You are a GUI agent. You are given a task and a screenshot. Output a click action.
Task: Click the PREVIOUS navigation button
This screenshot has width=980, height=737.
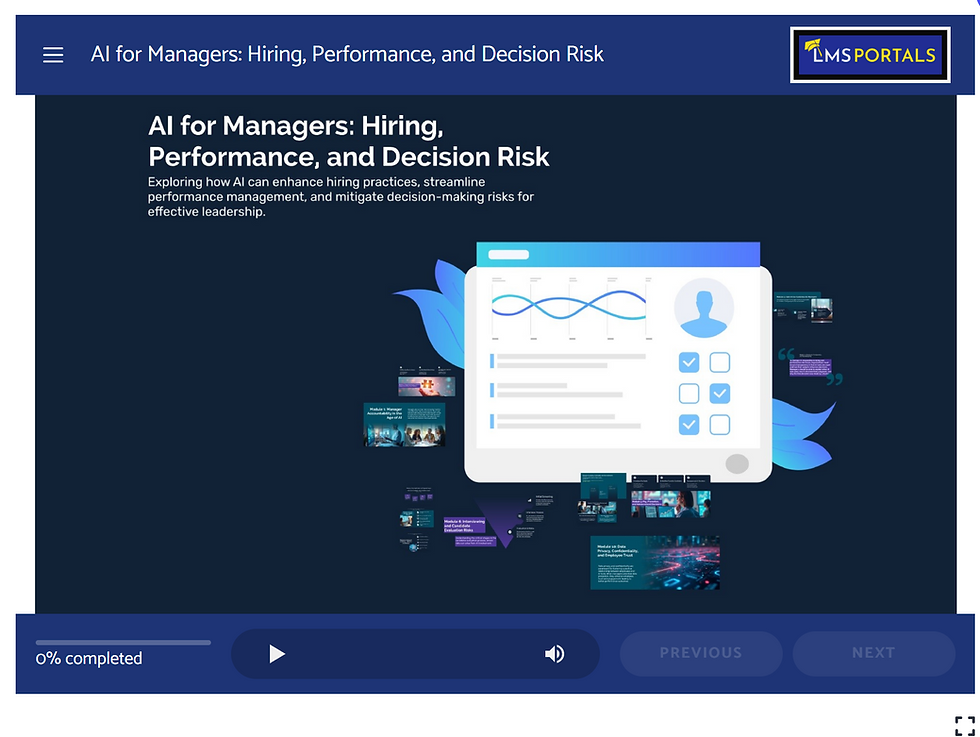tap(700, 653)
